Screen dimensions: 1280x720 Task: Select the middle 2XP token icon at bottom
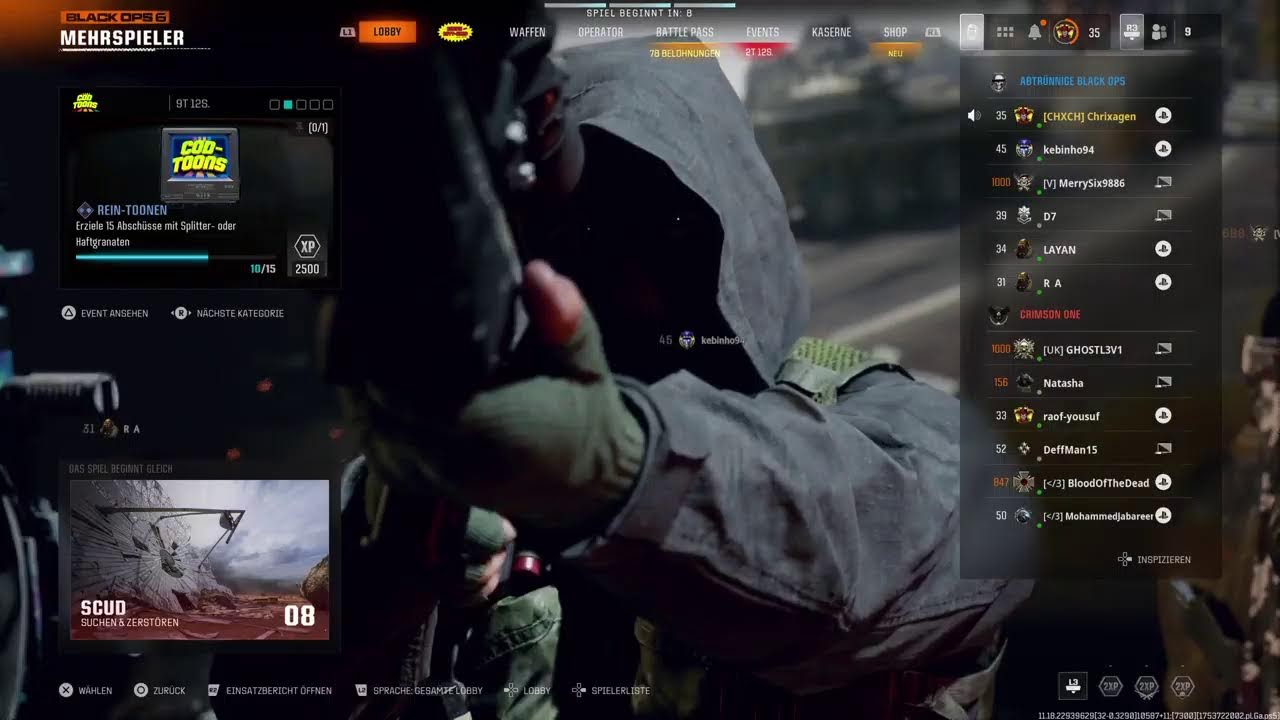(1146, 686)
